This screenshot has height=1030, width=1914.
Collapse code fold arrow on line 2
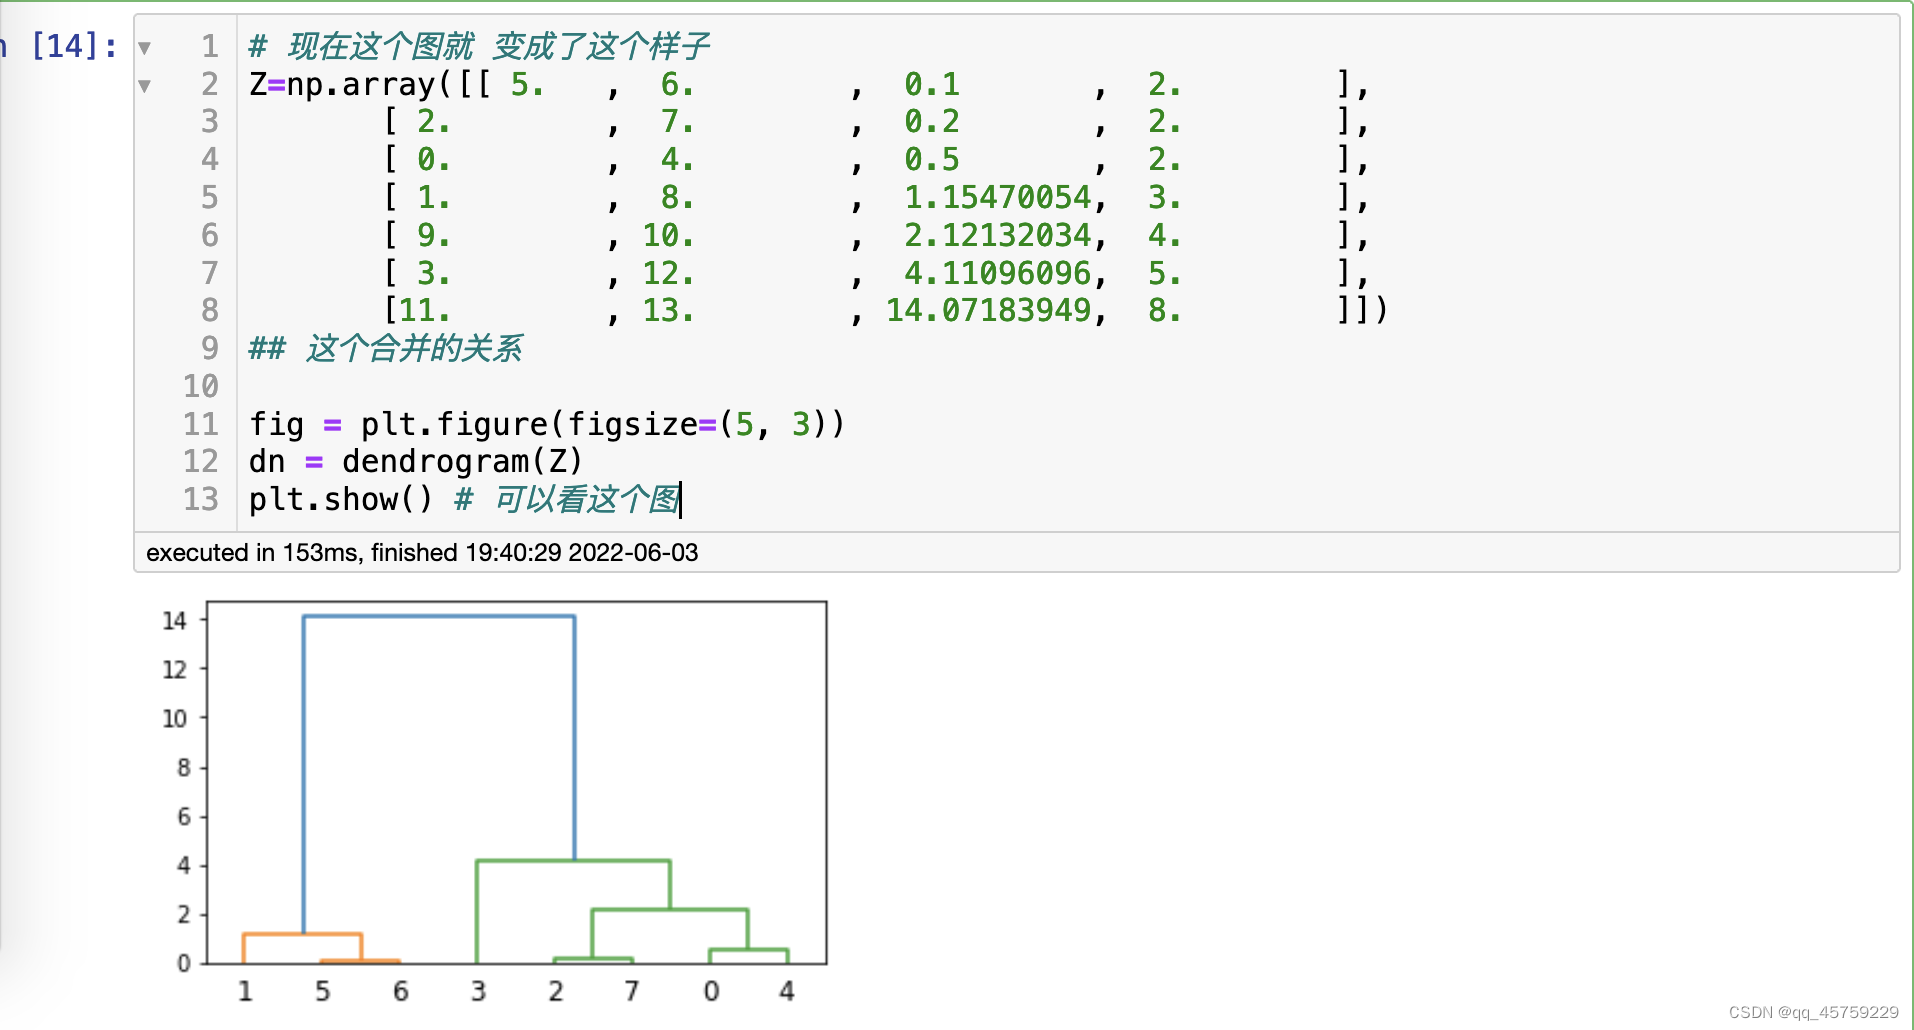tap(145, 86)
